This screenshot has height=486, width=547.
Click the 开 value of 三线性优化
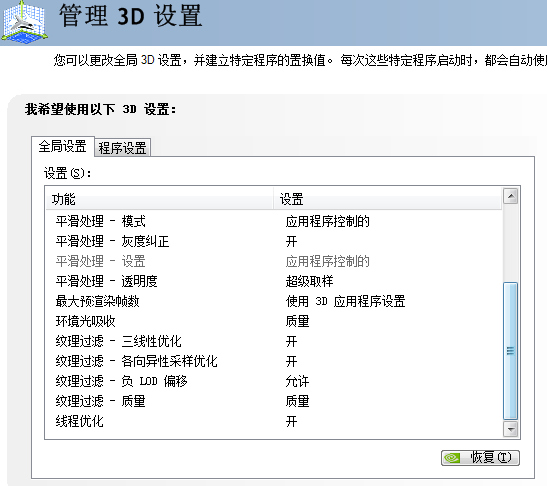pyautogui.click(x=291, y=341)
